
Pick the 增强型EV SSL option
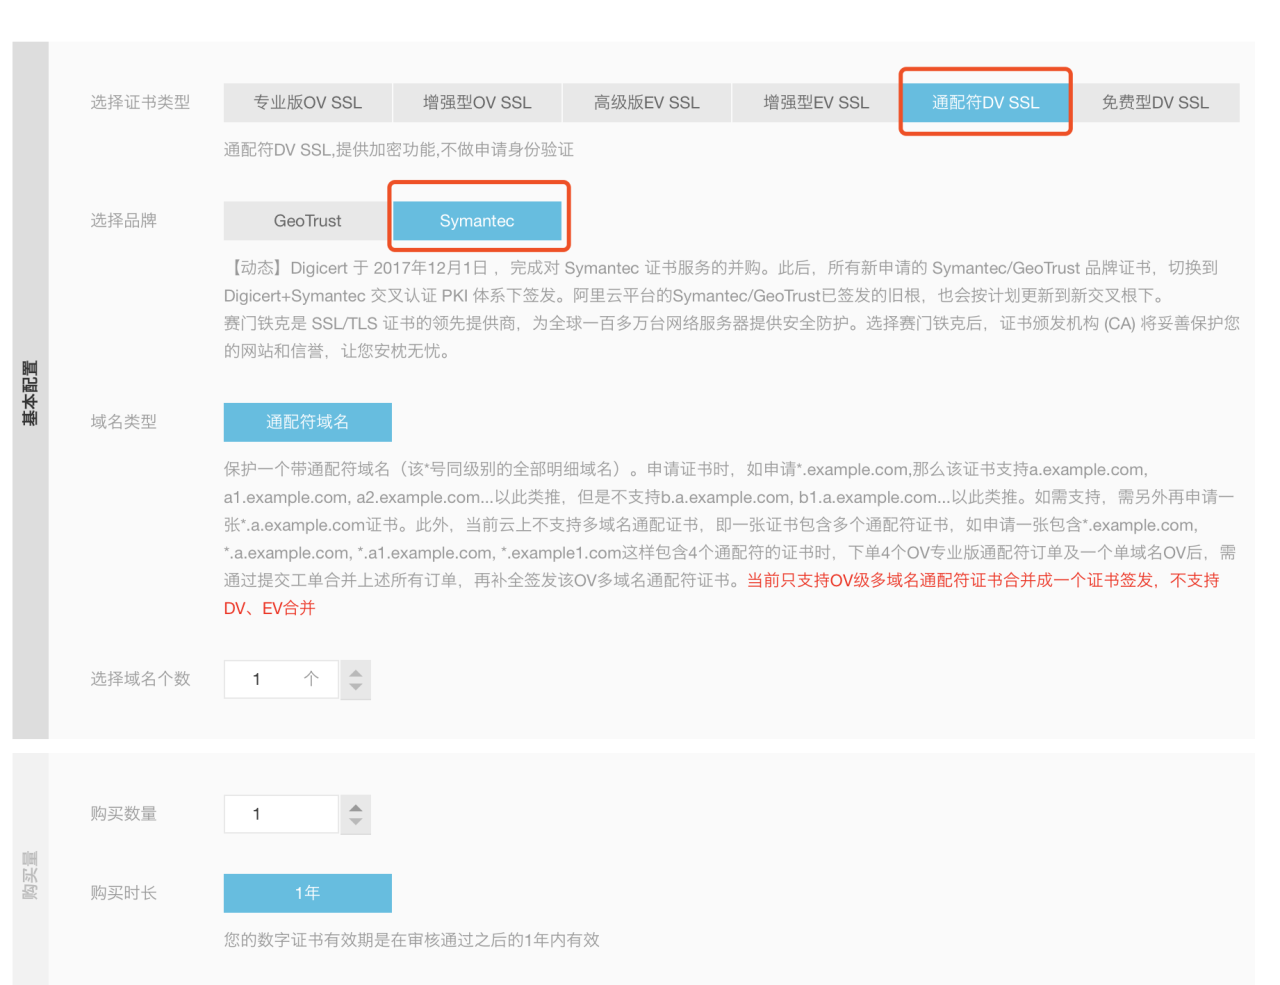816,103
